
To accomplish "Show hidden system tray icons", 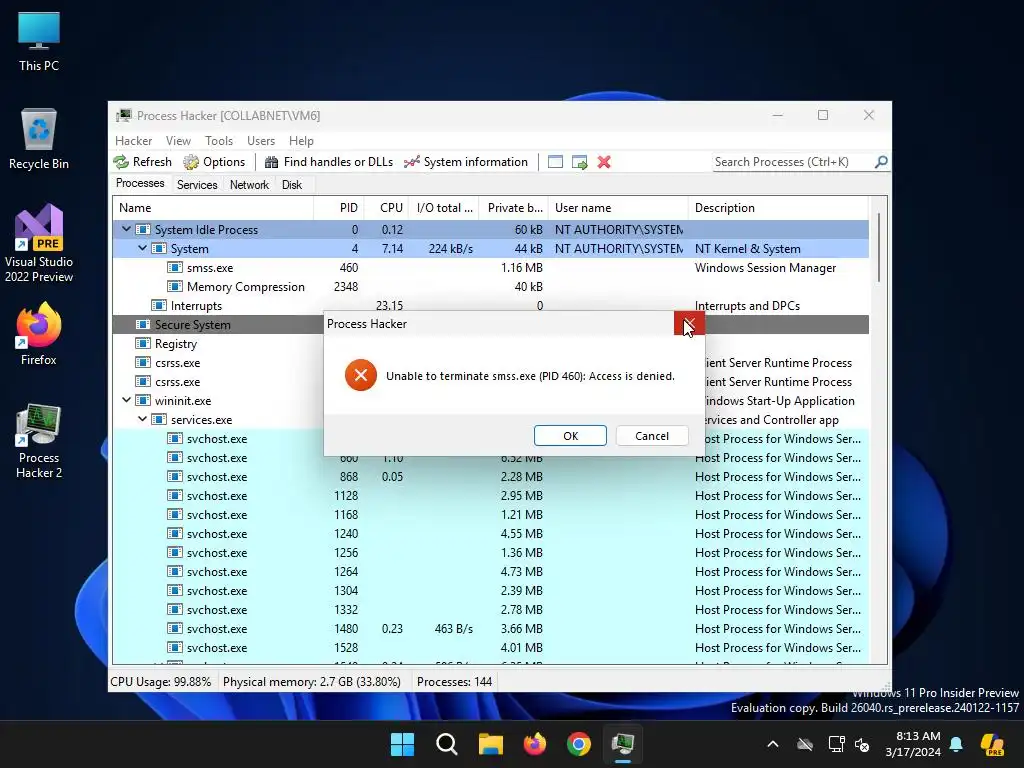I will [x=773, y=744].
